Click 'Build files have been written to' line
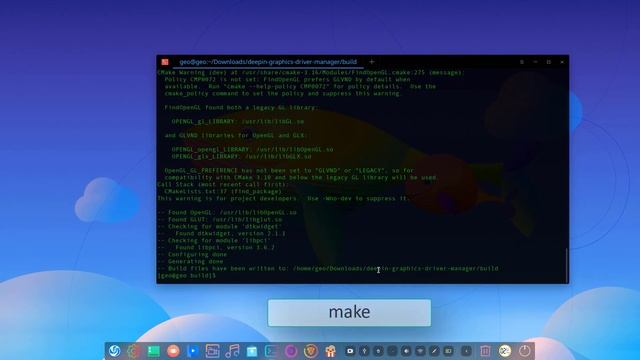 [x=328, y=269]
